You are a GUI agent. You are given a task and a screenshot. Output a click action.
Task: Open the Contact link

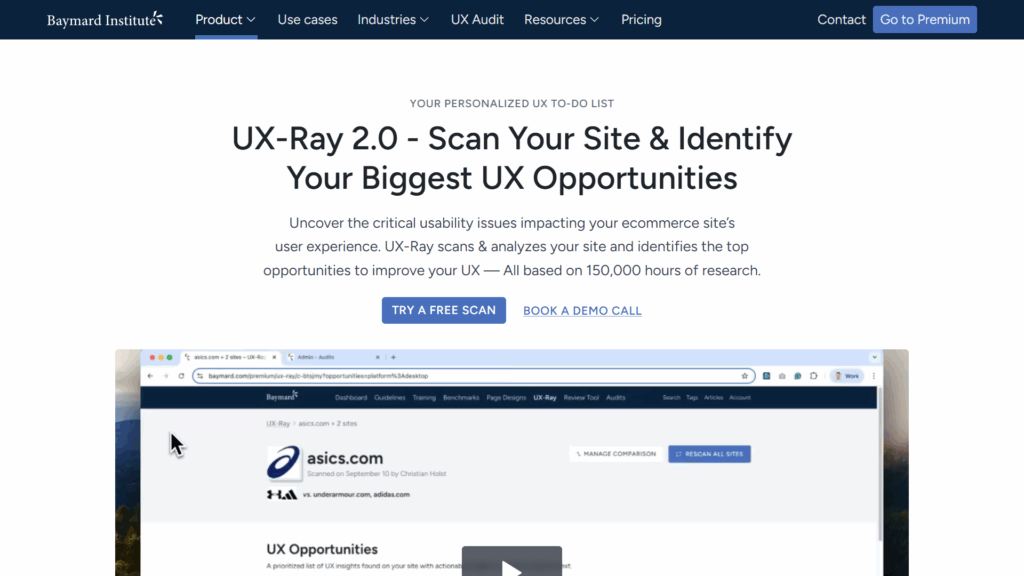[x=841, y=19]
